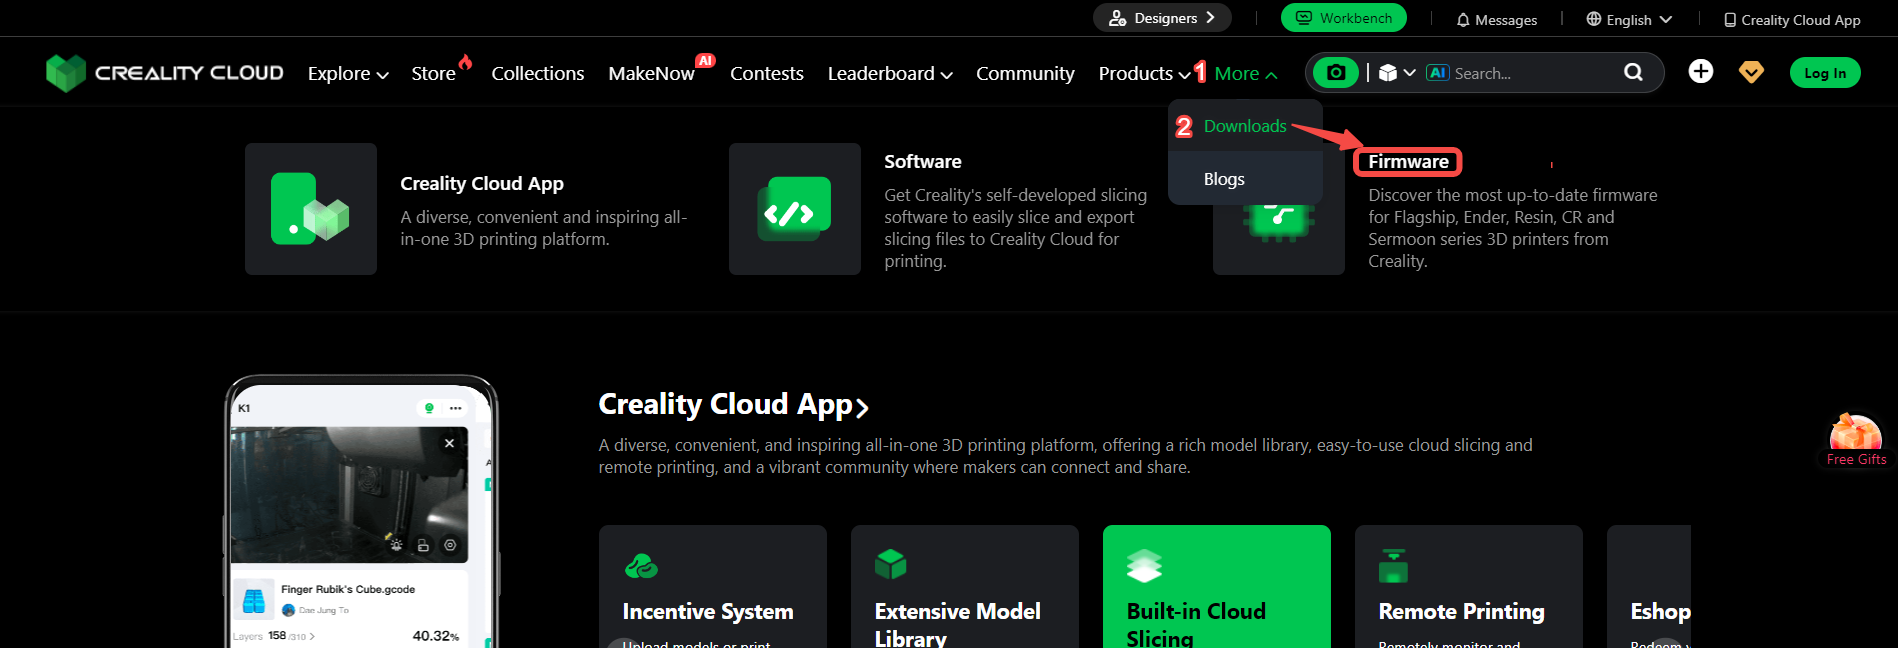The width and height of the screenshot is (1898, 648).
Task: Open the English language dropdown
Action: [x=1628, y=20]
